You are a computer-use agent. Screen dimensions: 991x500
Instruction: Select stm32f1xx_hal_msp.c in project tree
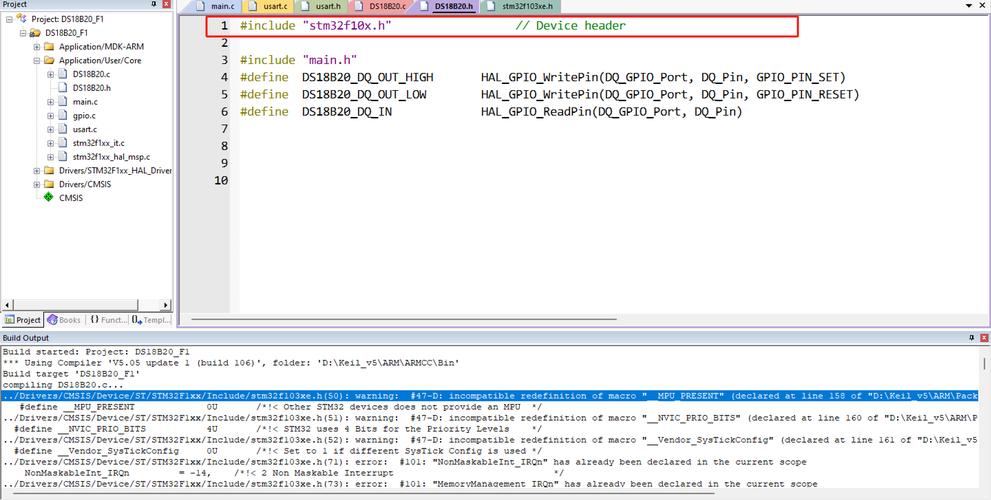tap(111, 157)
